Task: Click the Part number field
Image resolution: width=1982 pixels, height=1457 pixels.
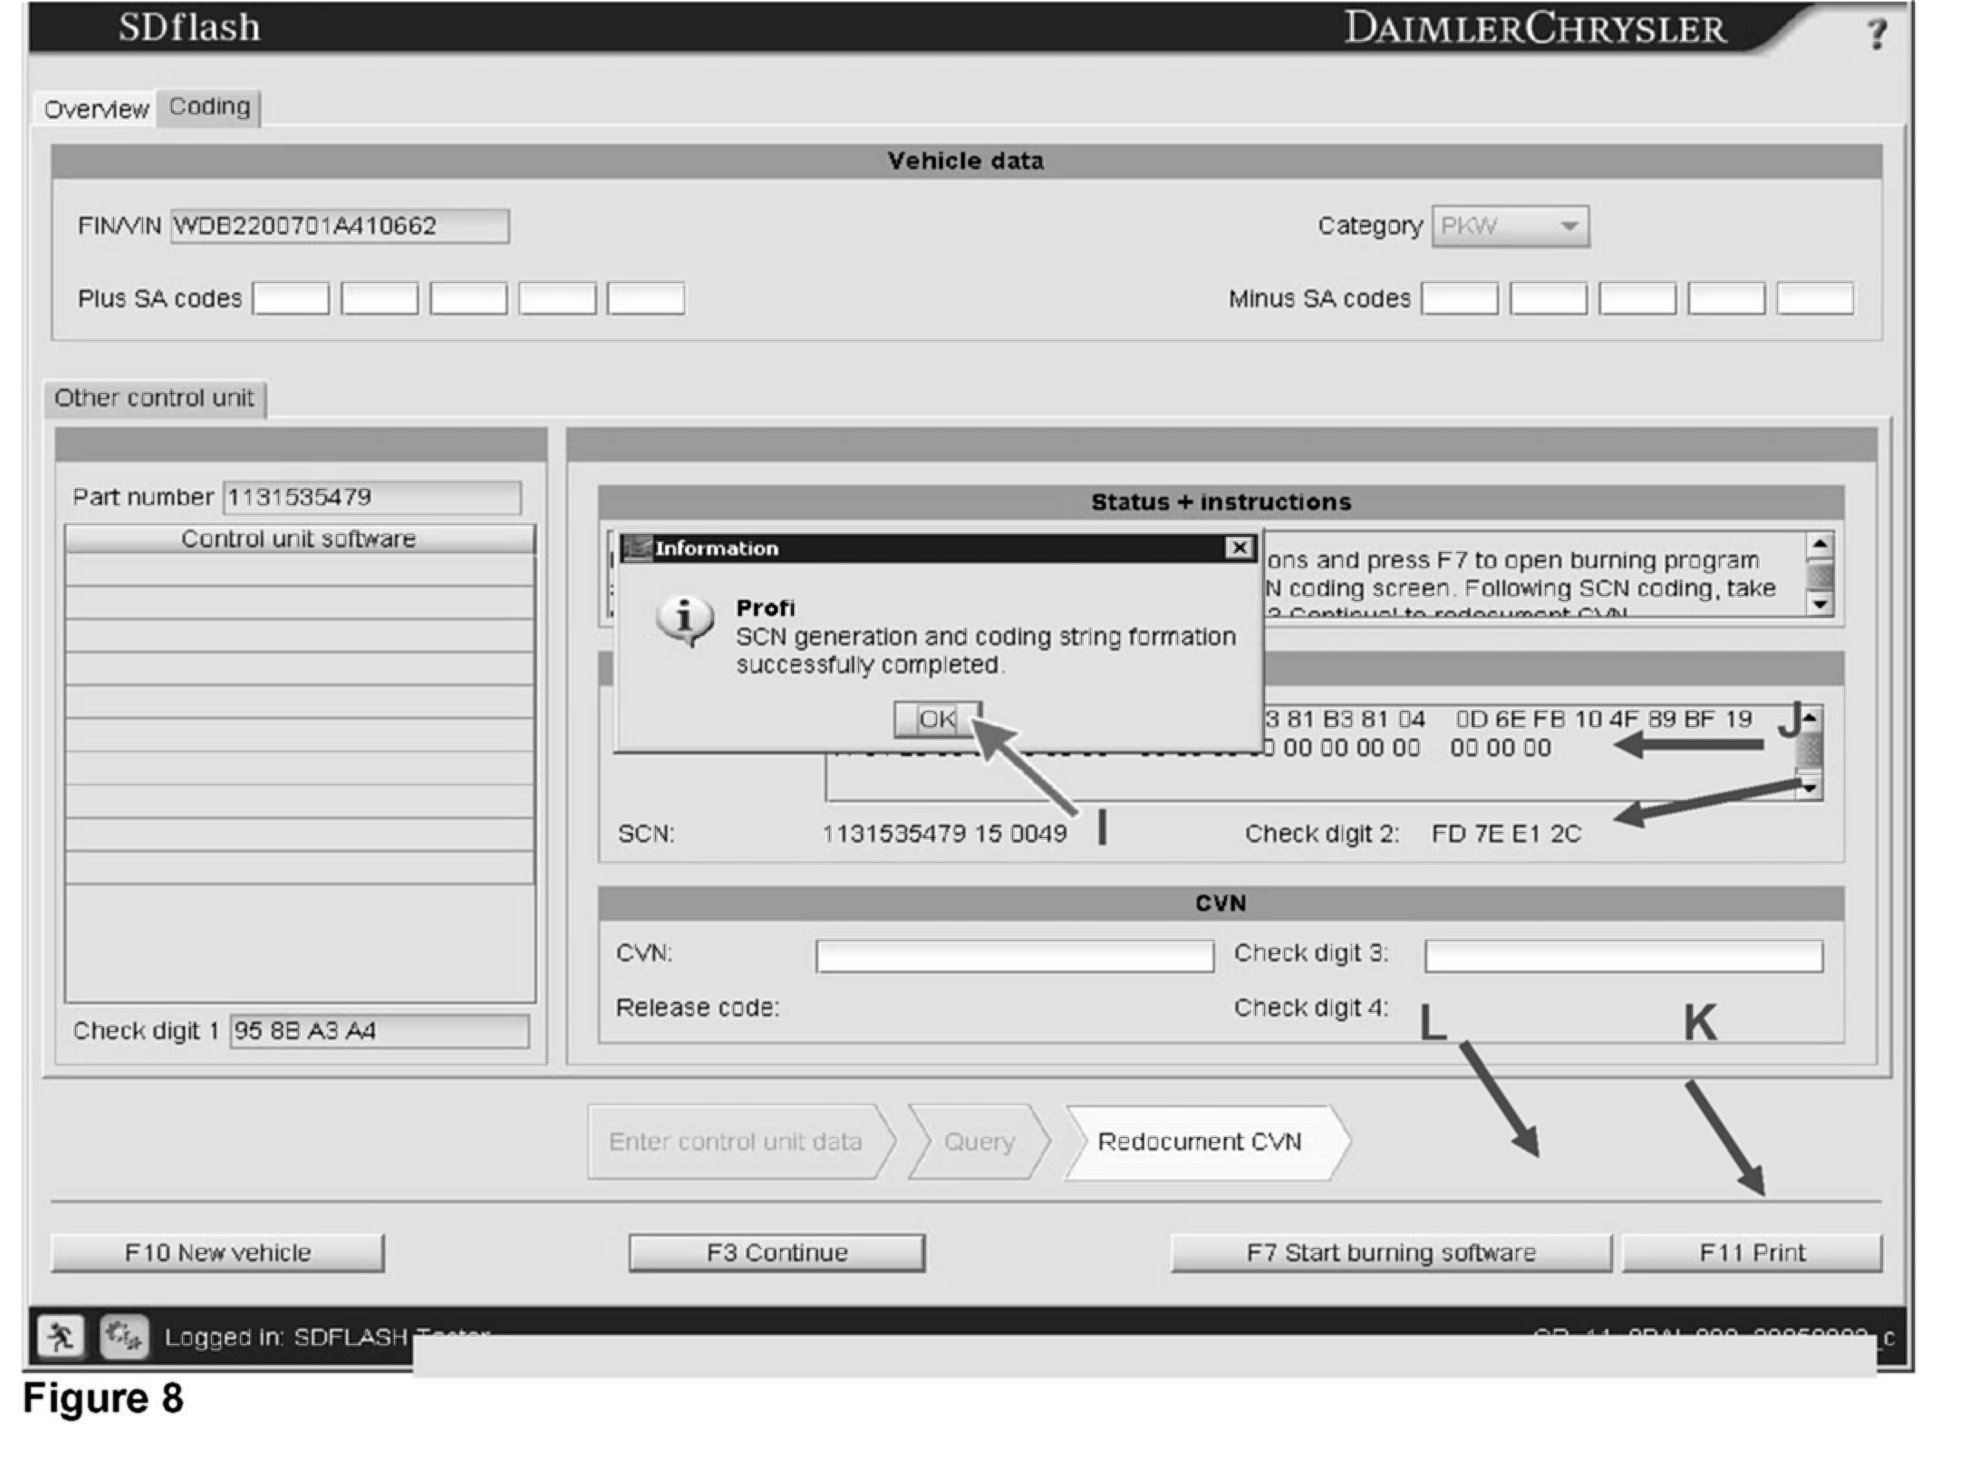Action: tap(372, 497)
